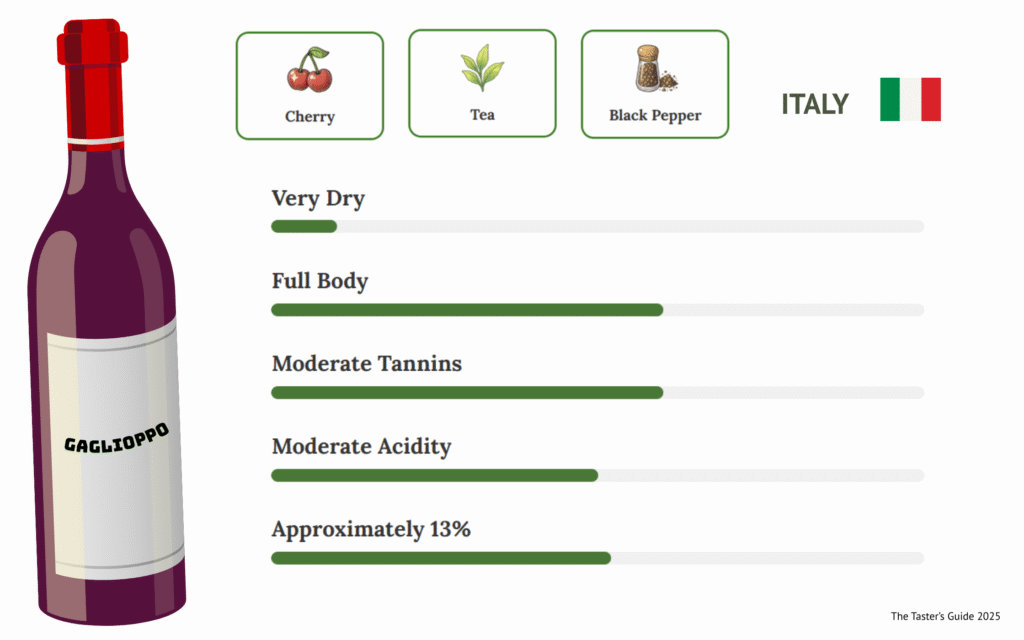This screenshot has height=640, width=1024.
Task: Click the Approximately 13% heading
Action: click(x=371, y=530)
